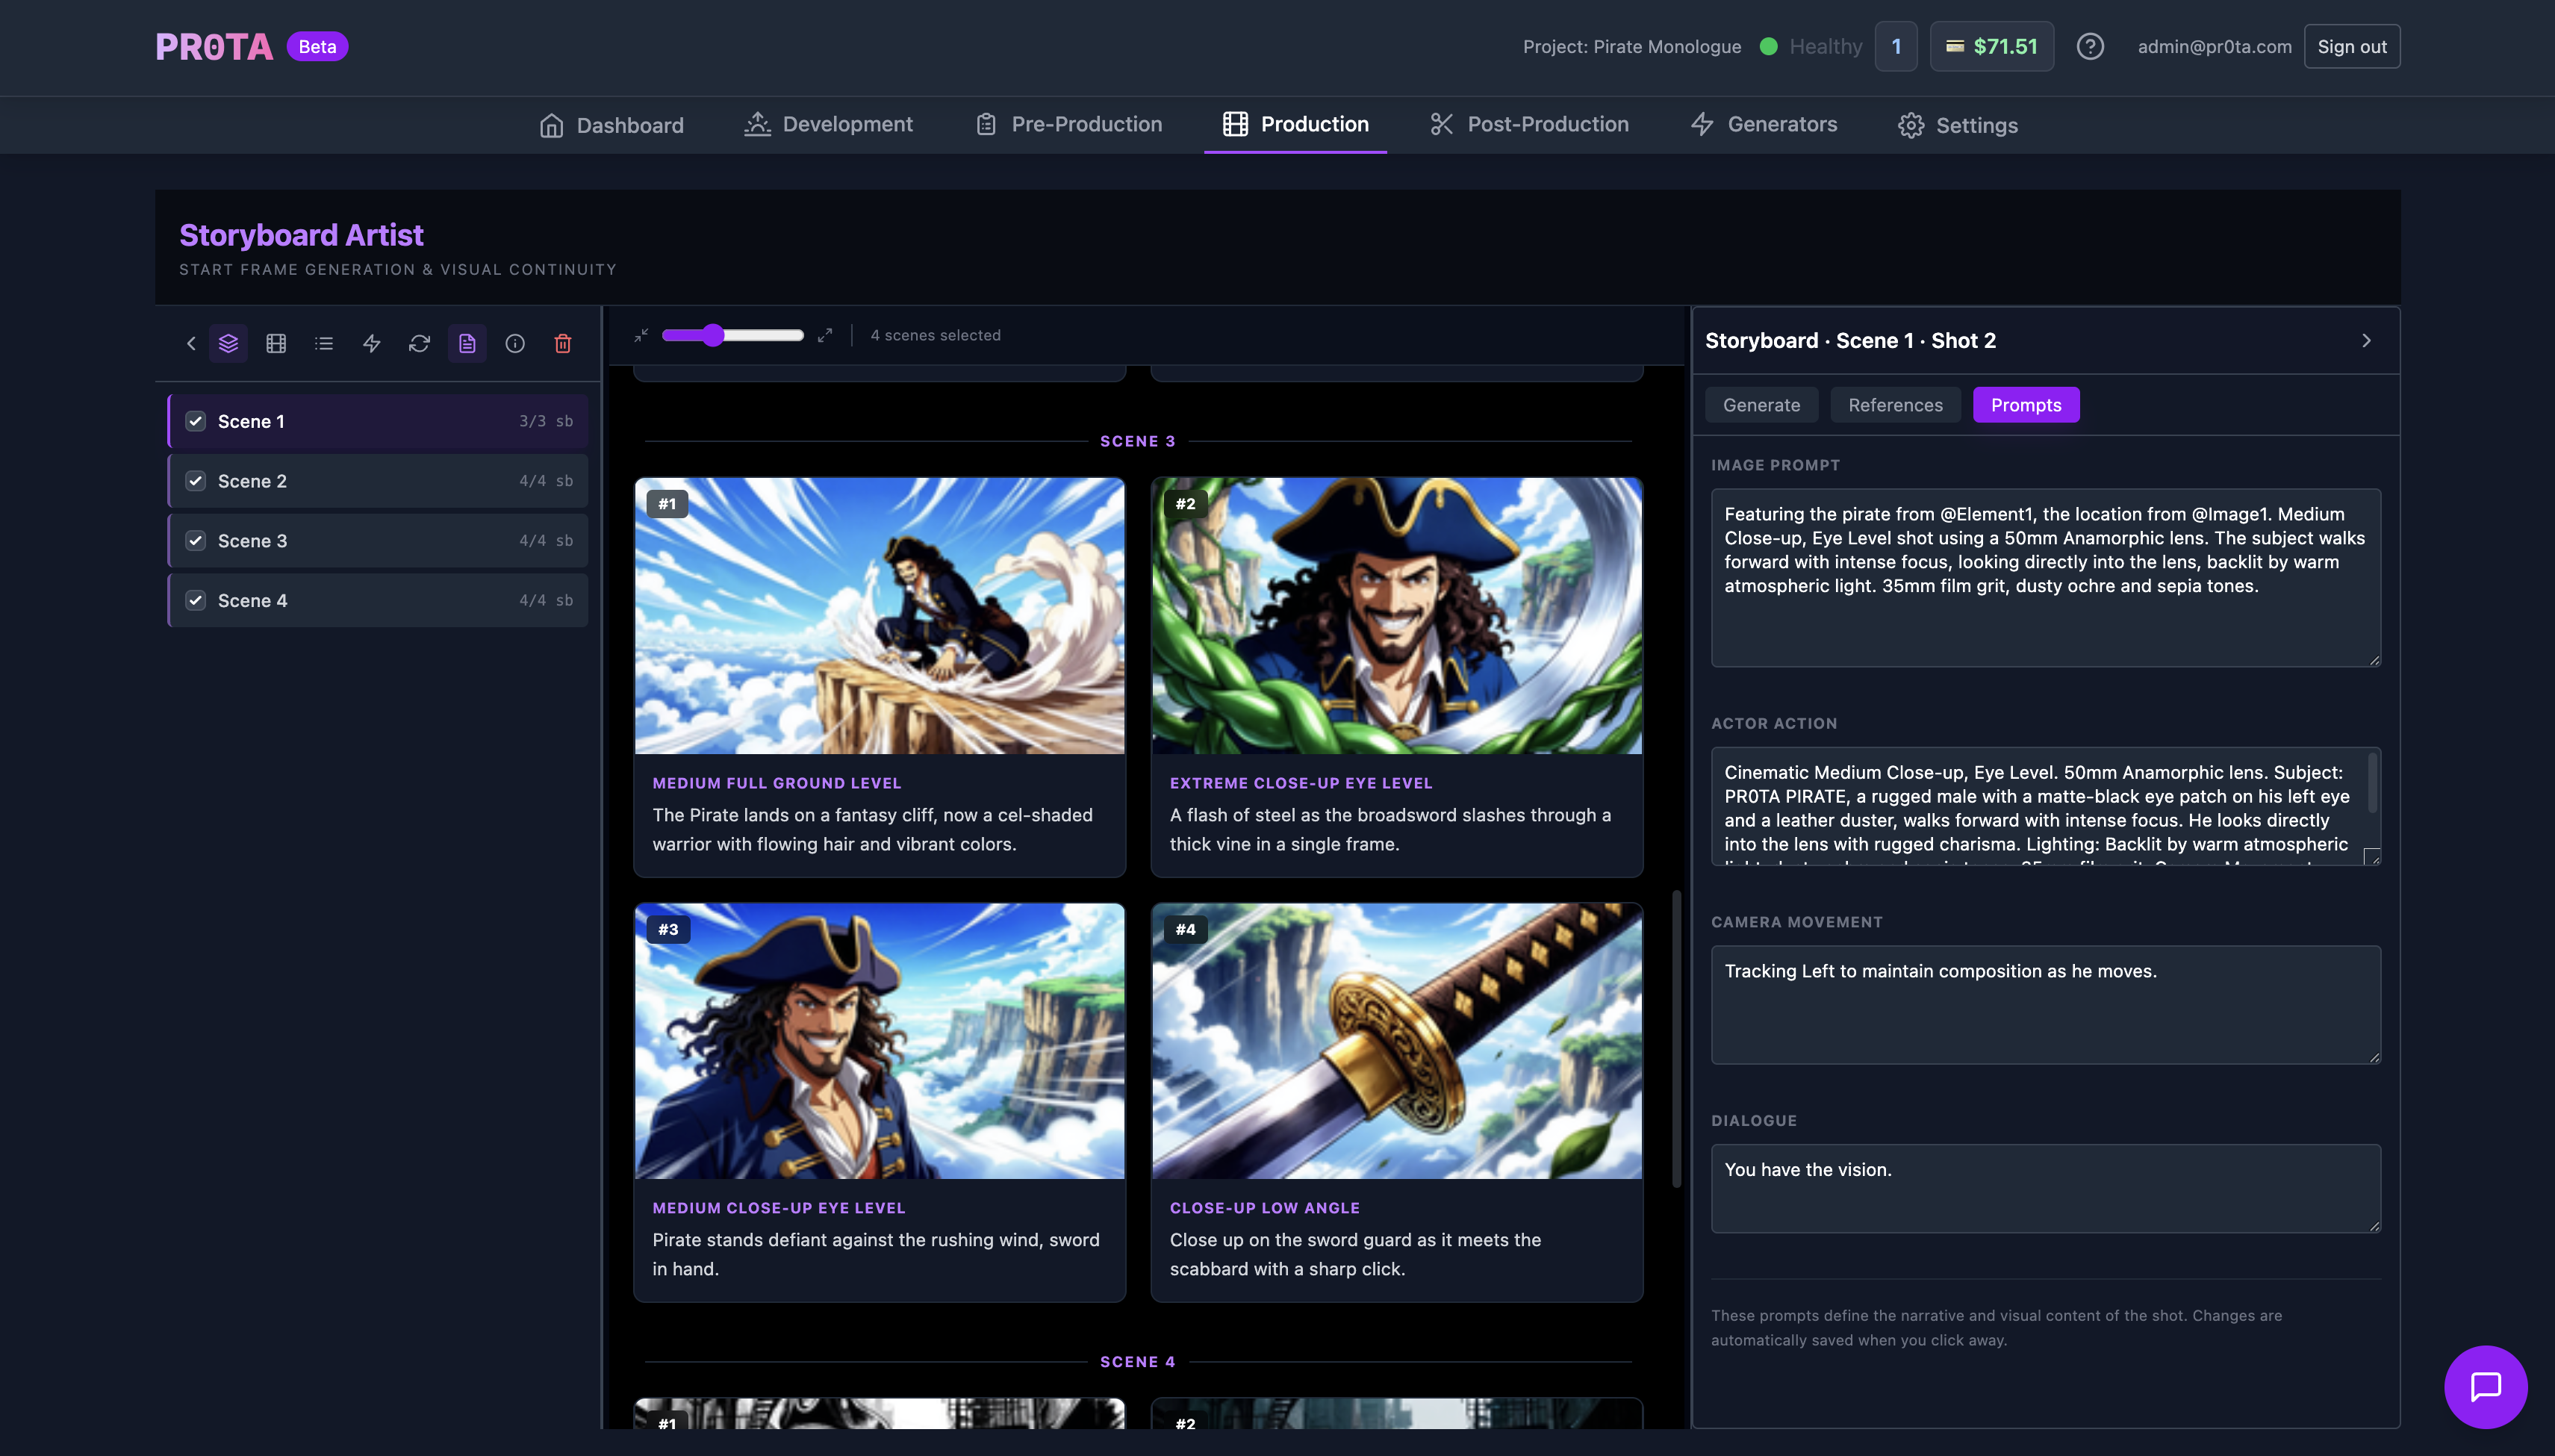Viewport: 2555px width, 1456px height.
Task: Collapse the scenes sidebar with the left chevron
Action: click(191, 343)
